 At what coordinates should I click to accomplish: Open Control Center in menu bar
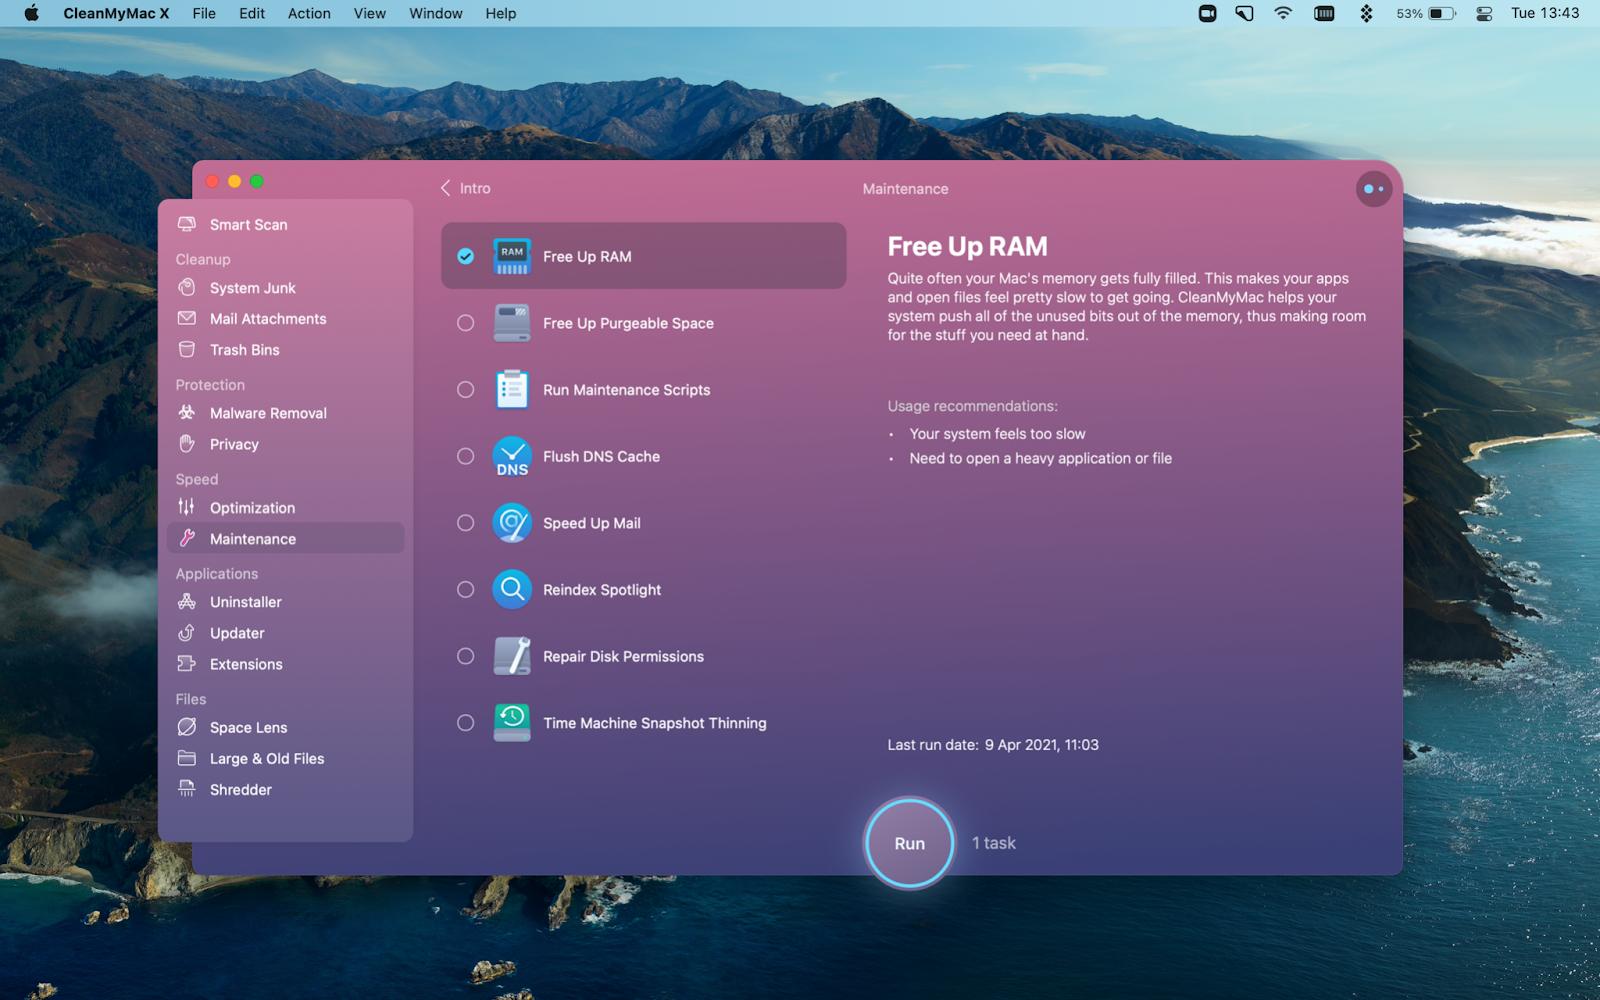tap(1484, 13)
